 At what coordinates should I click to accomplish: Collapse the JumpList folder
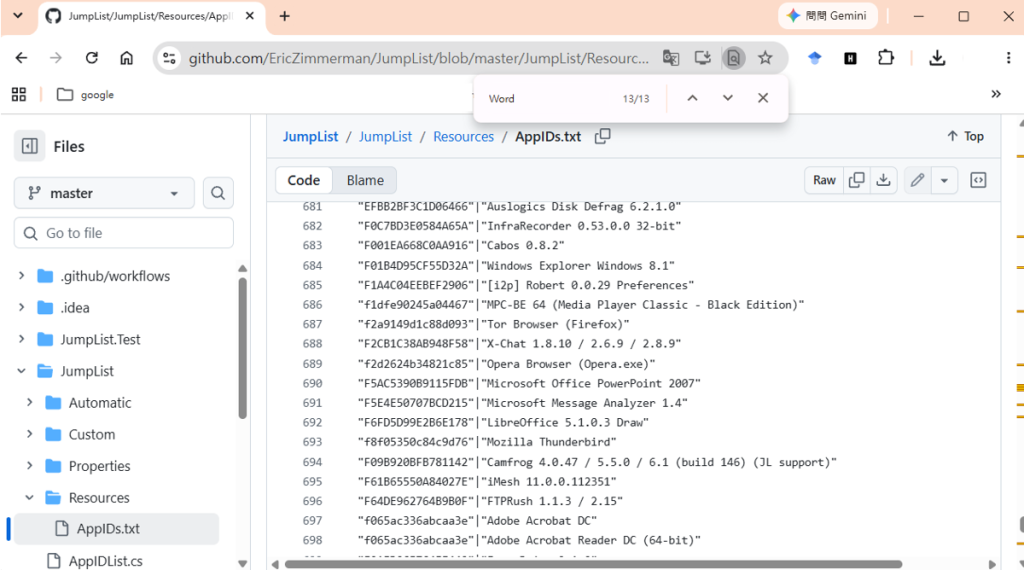click(x=22, y=371)
